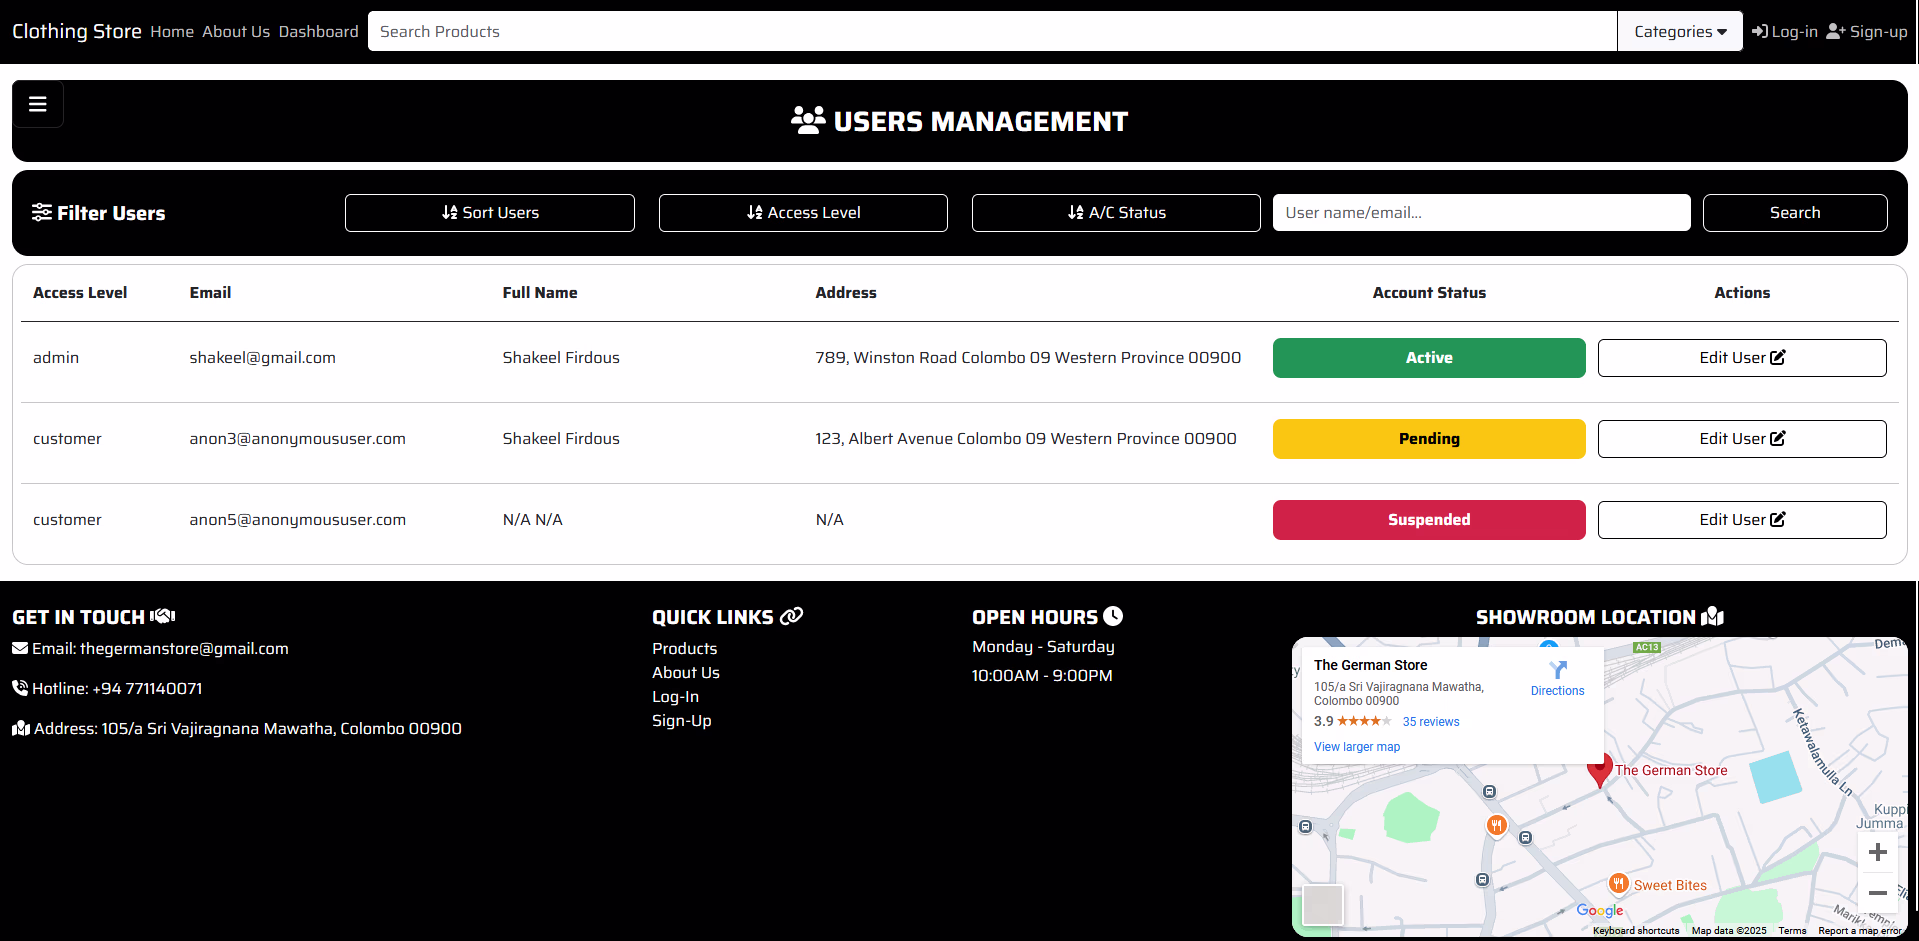The width and height of the screenshot is (1919, 941).
Task: Open the hamburger sidebar menu
Action: (38, 104)
